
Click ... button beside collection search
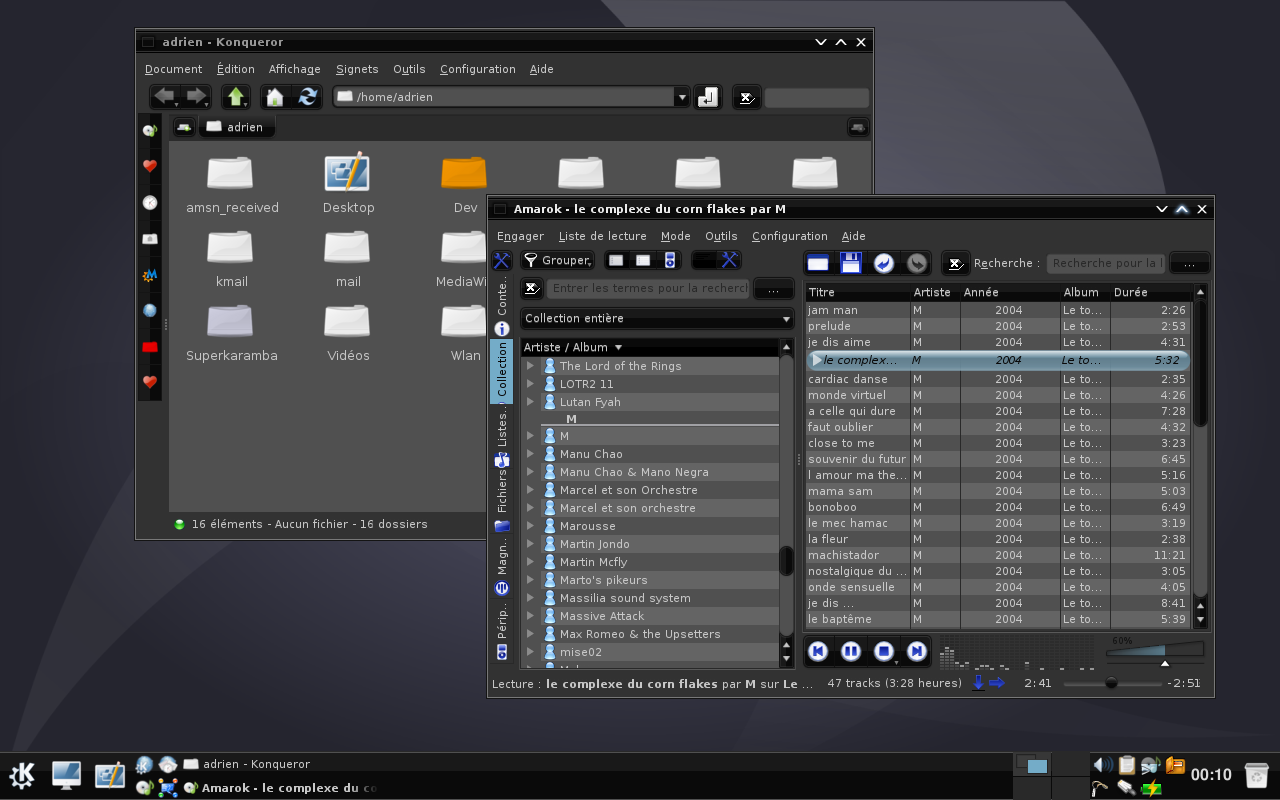pyautogui.click(x=774, y=290)
